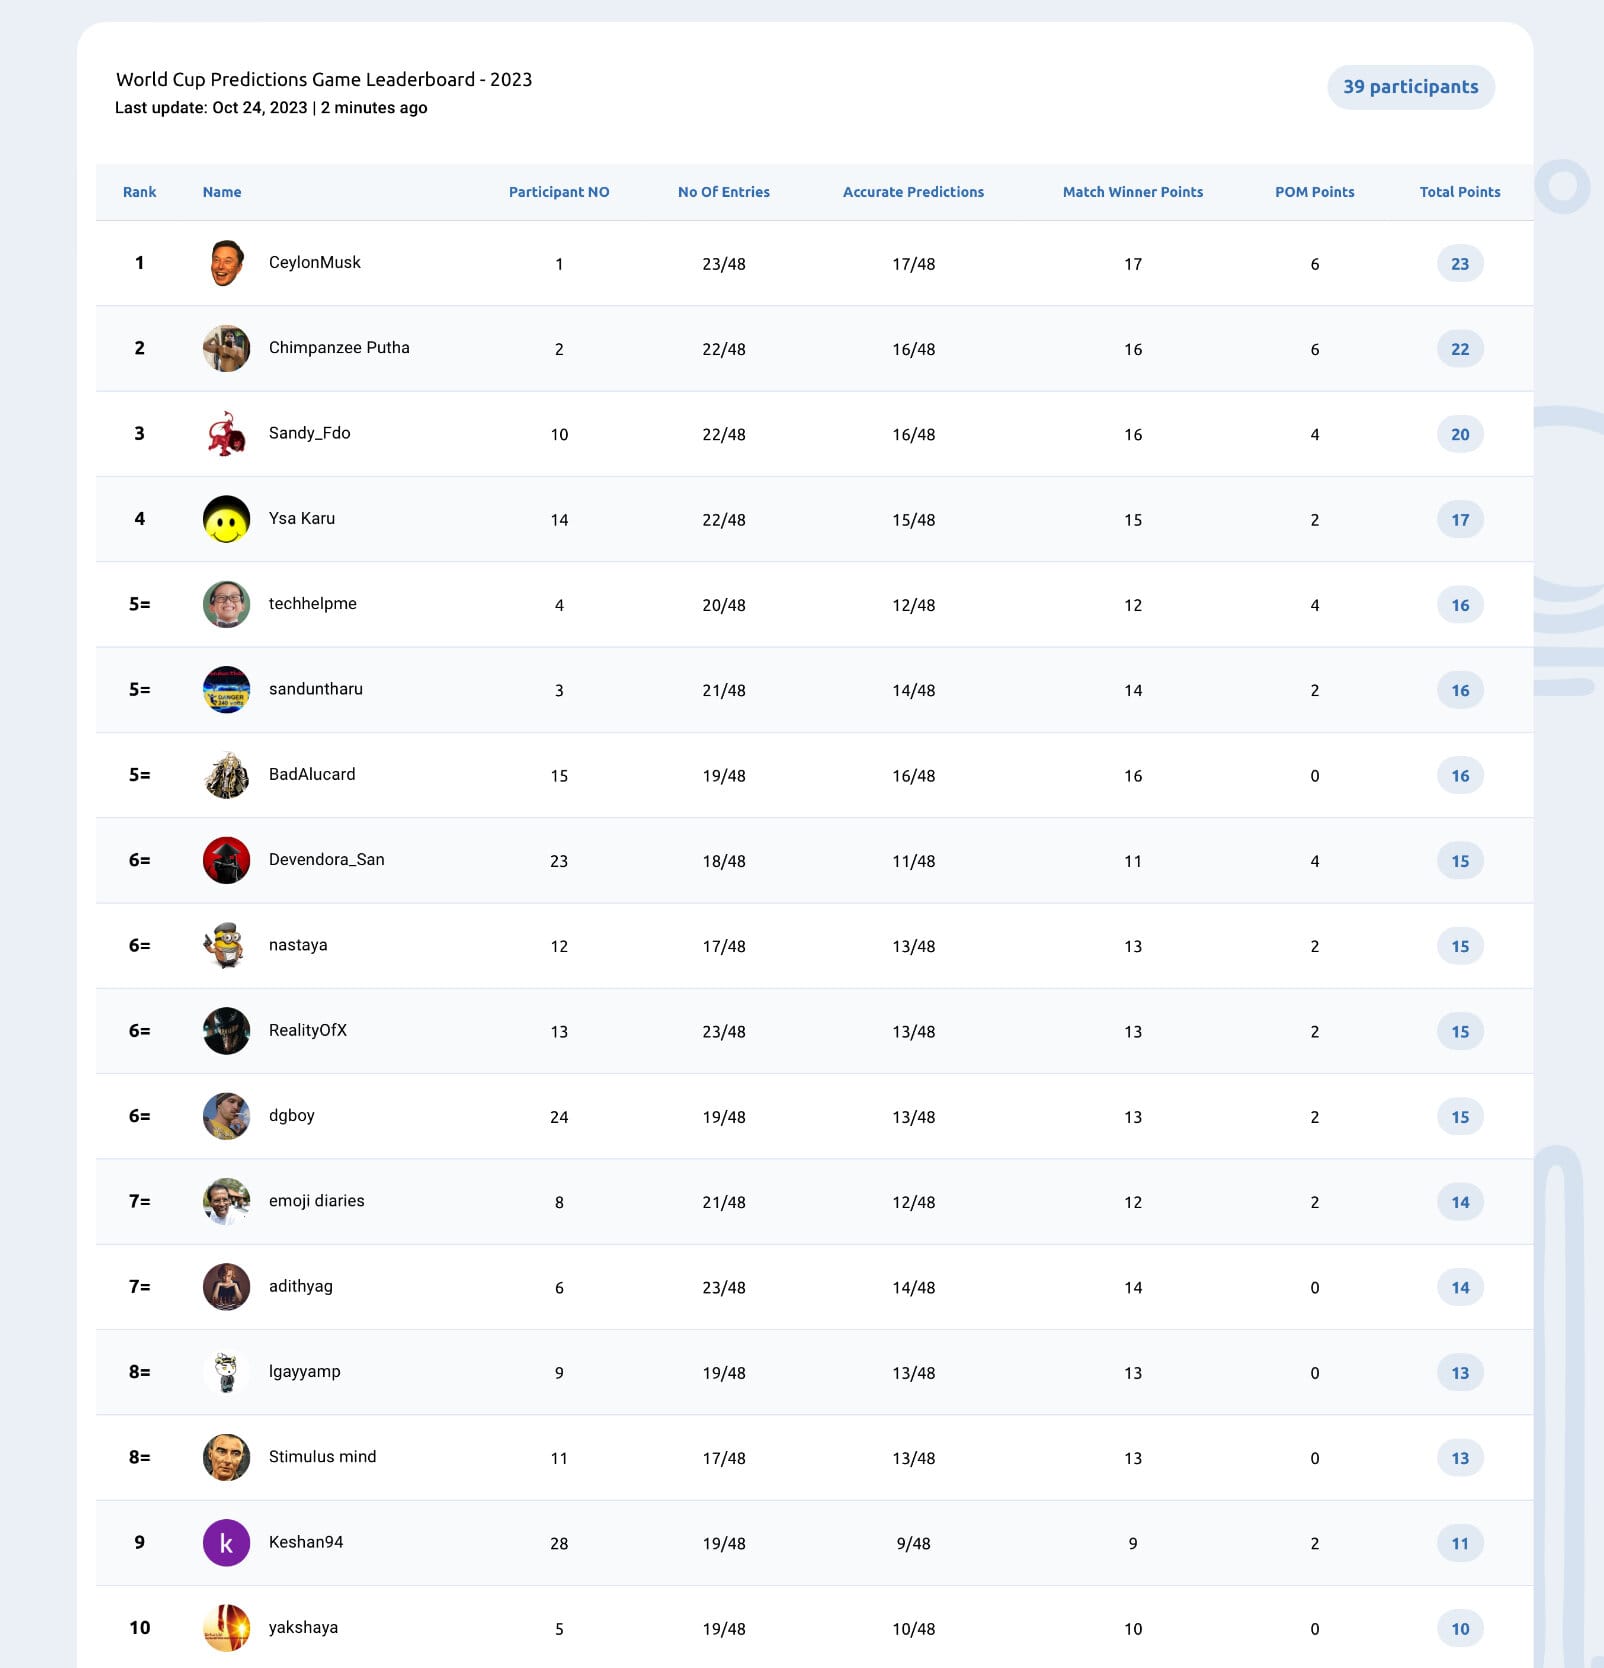Viewport: 1604px width, 1668px height.
Task: Select Sandy_Fdo's red dragon avatar
Action: pyautogui.click(x=226, y=434)
